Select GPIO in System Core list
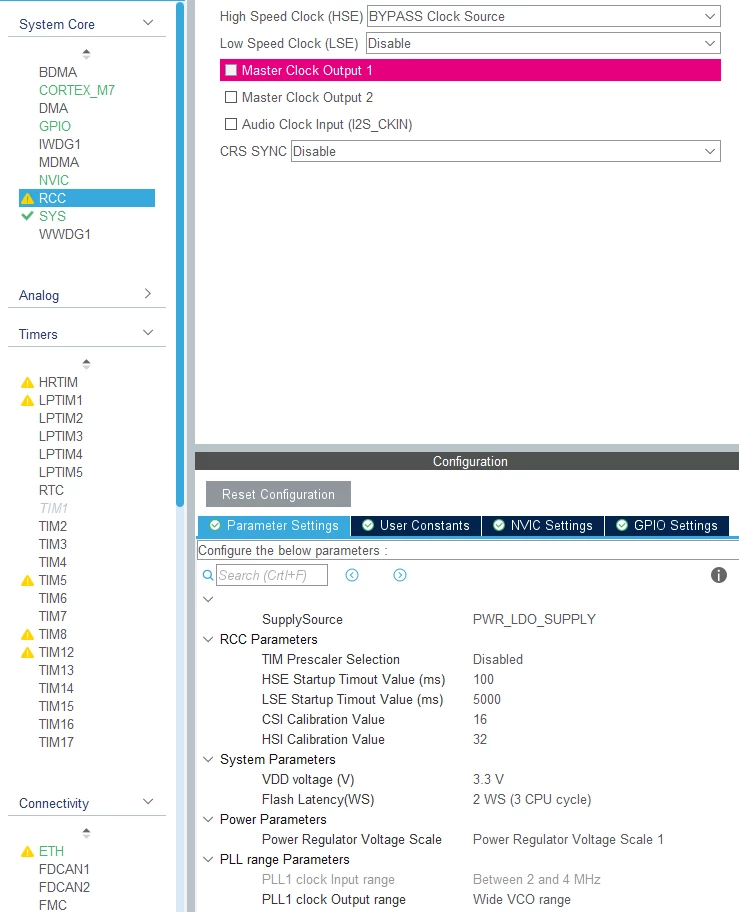The width and height of the screenshot is (739, 912). pyautogui.click(x=55, y=126)
